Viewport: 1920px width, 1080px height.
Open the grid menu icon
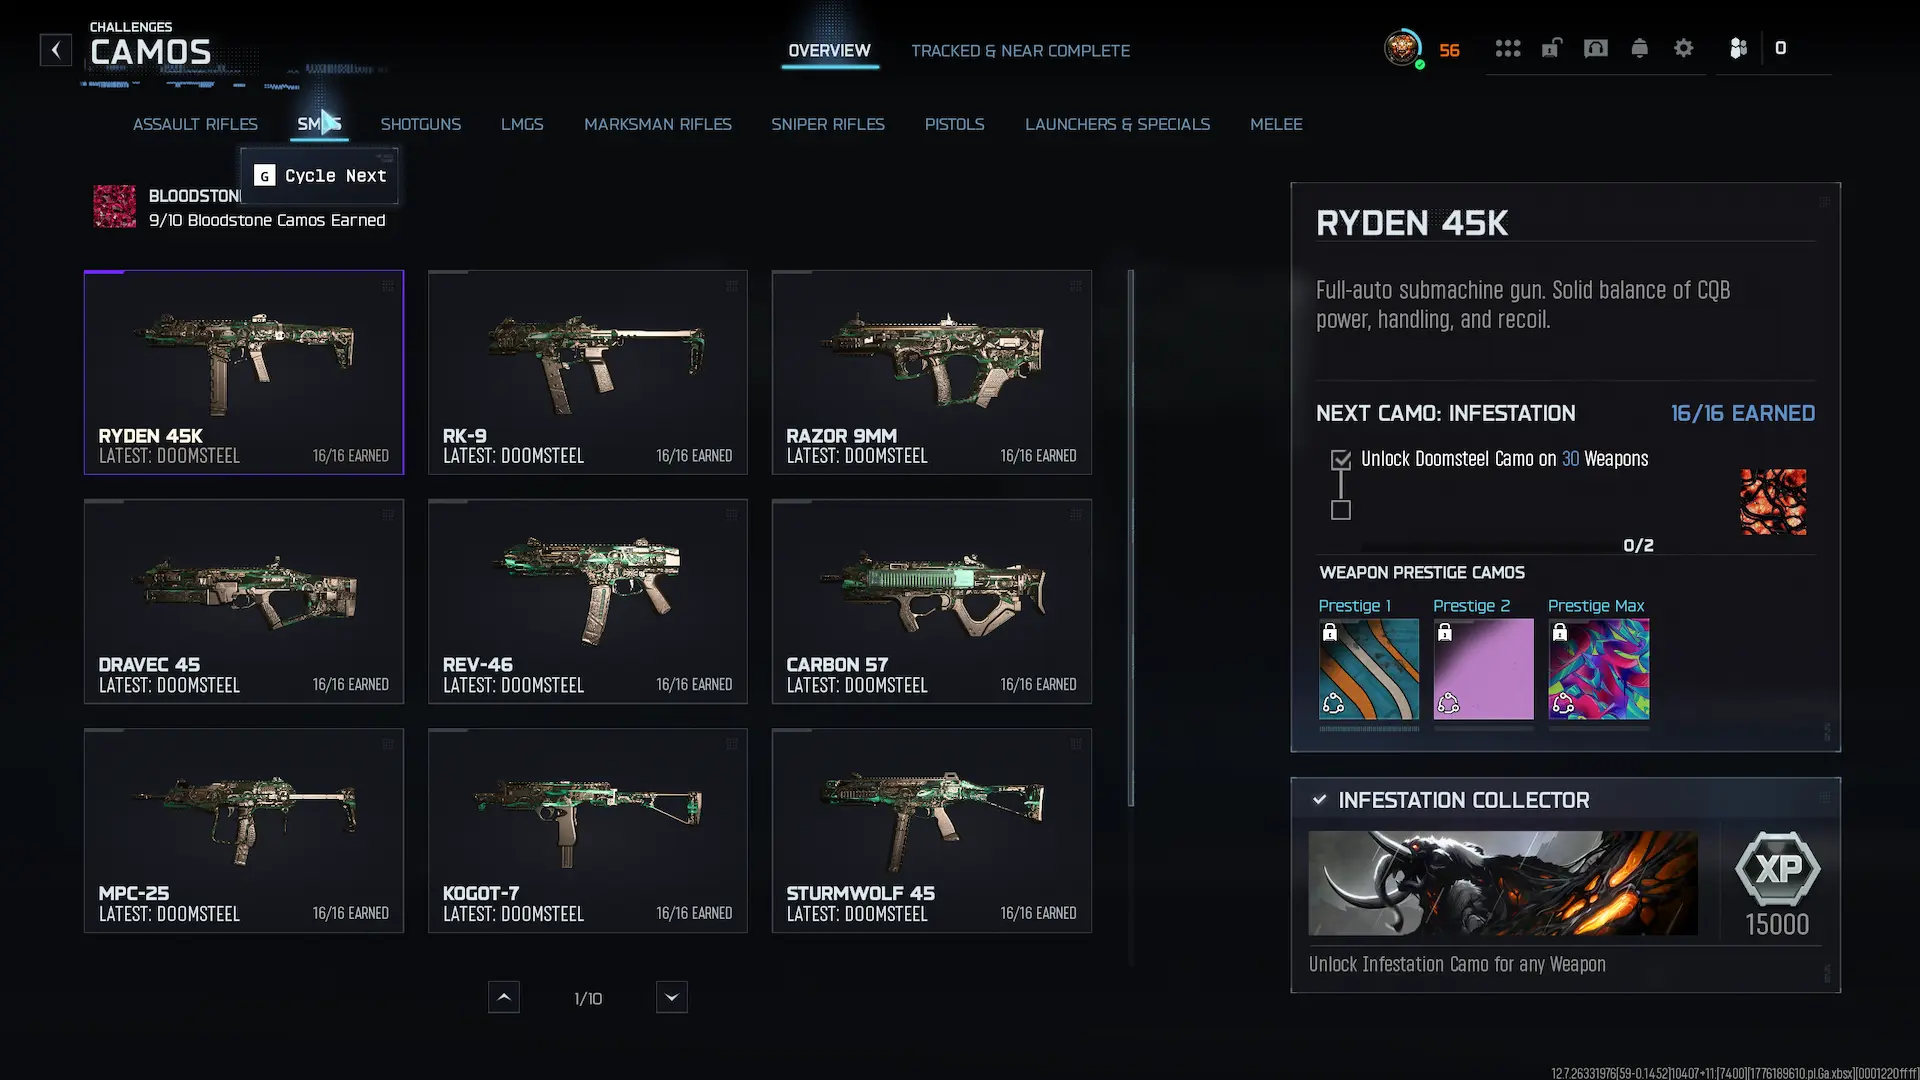pyautogui.click(x=1507, y=48)
